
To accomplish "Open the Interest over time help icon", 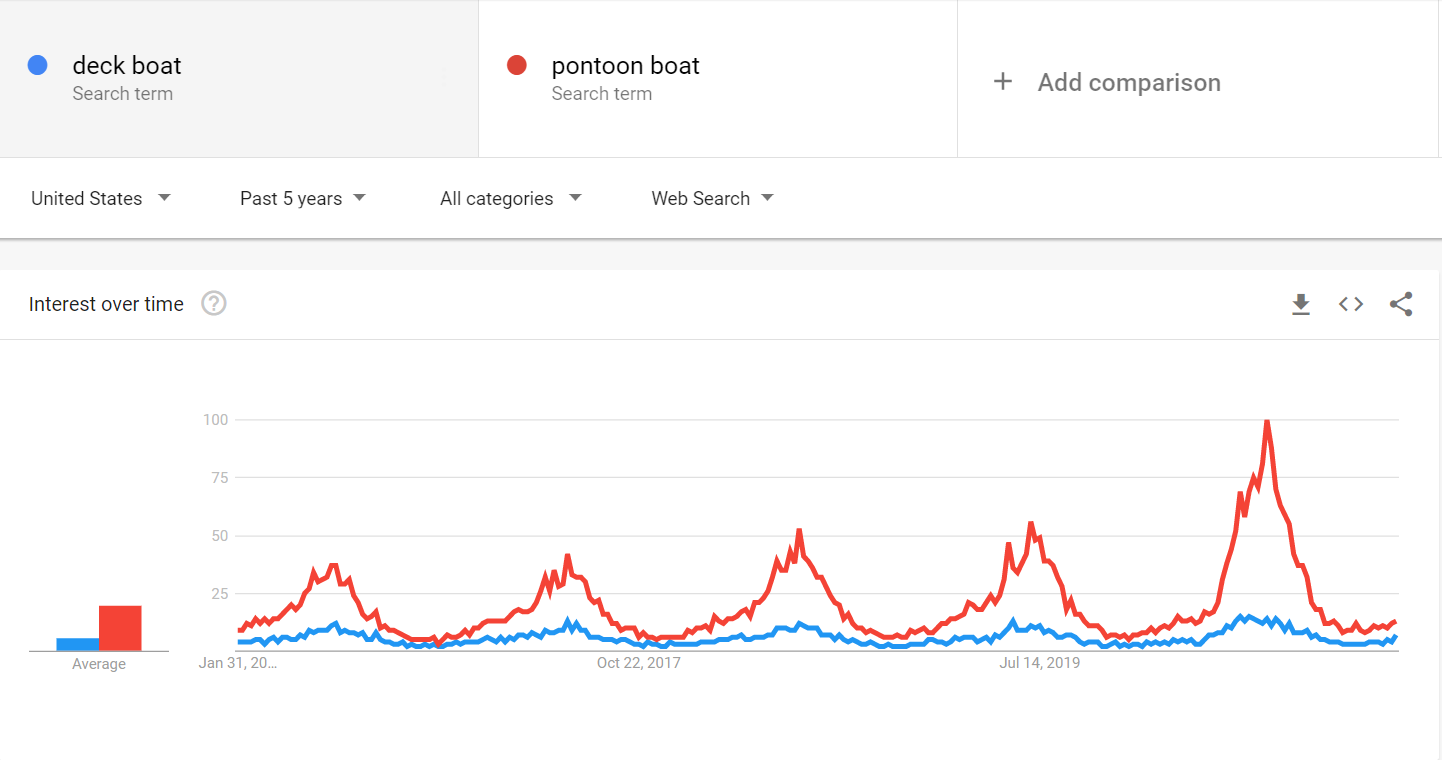I will point(214,303).
